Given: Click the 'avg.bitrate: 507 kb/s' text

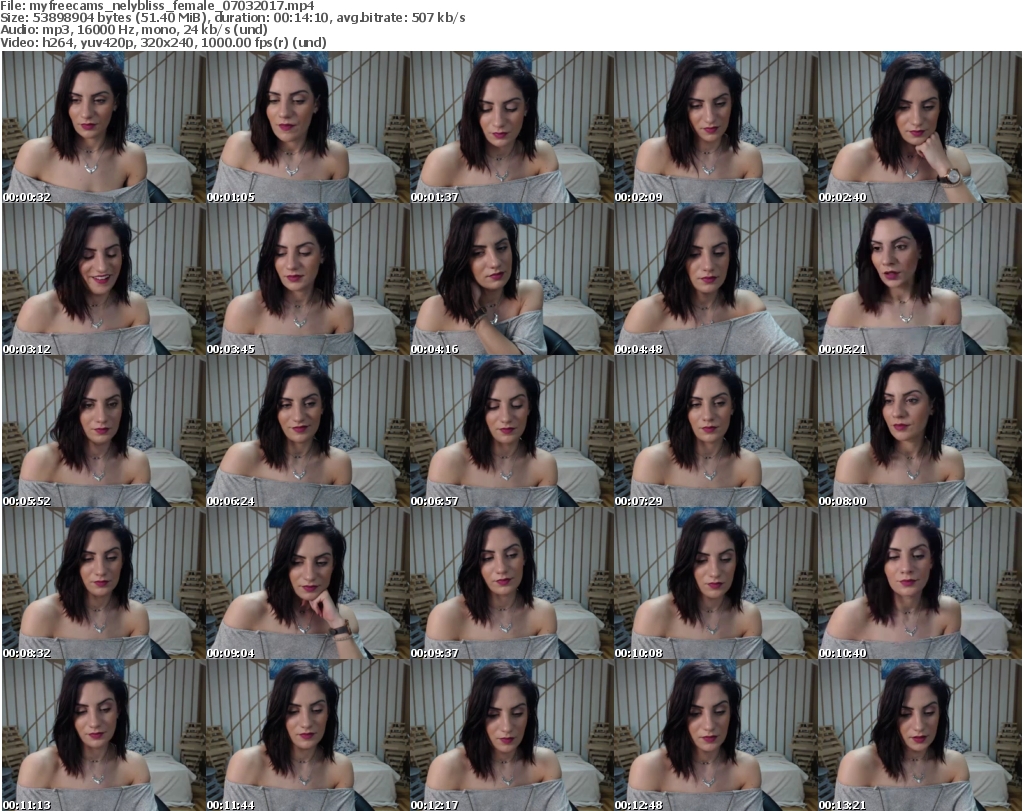Looking at the screenshot, I should point(401,18).
